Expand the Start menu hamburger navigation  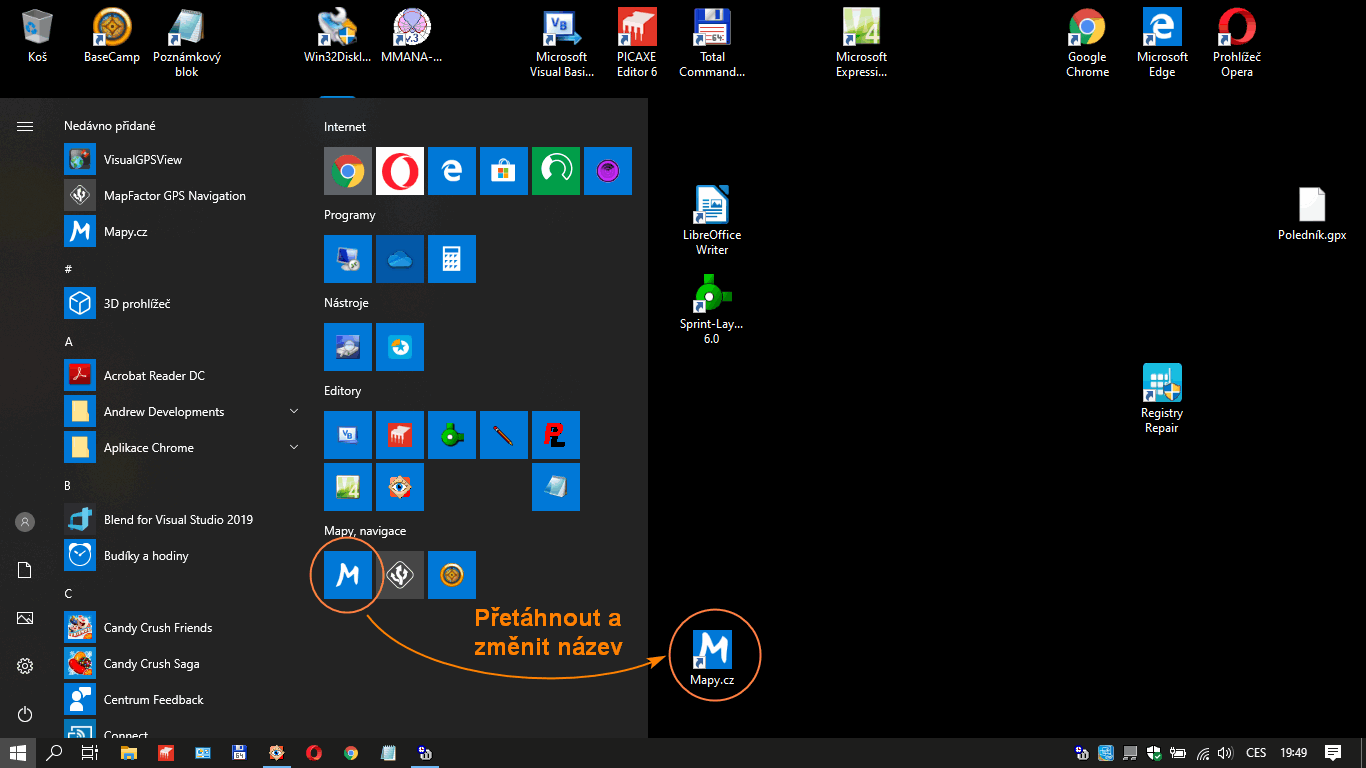point(25,126)
